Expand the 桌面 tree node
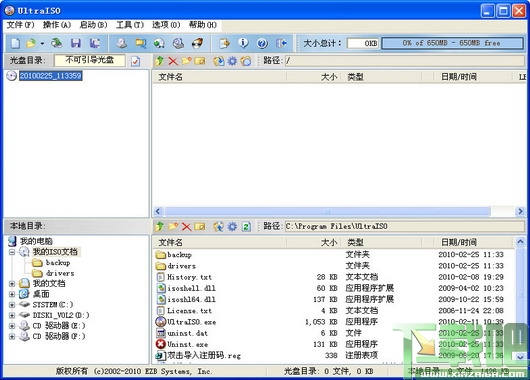 click(x=12, y=294)
